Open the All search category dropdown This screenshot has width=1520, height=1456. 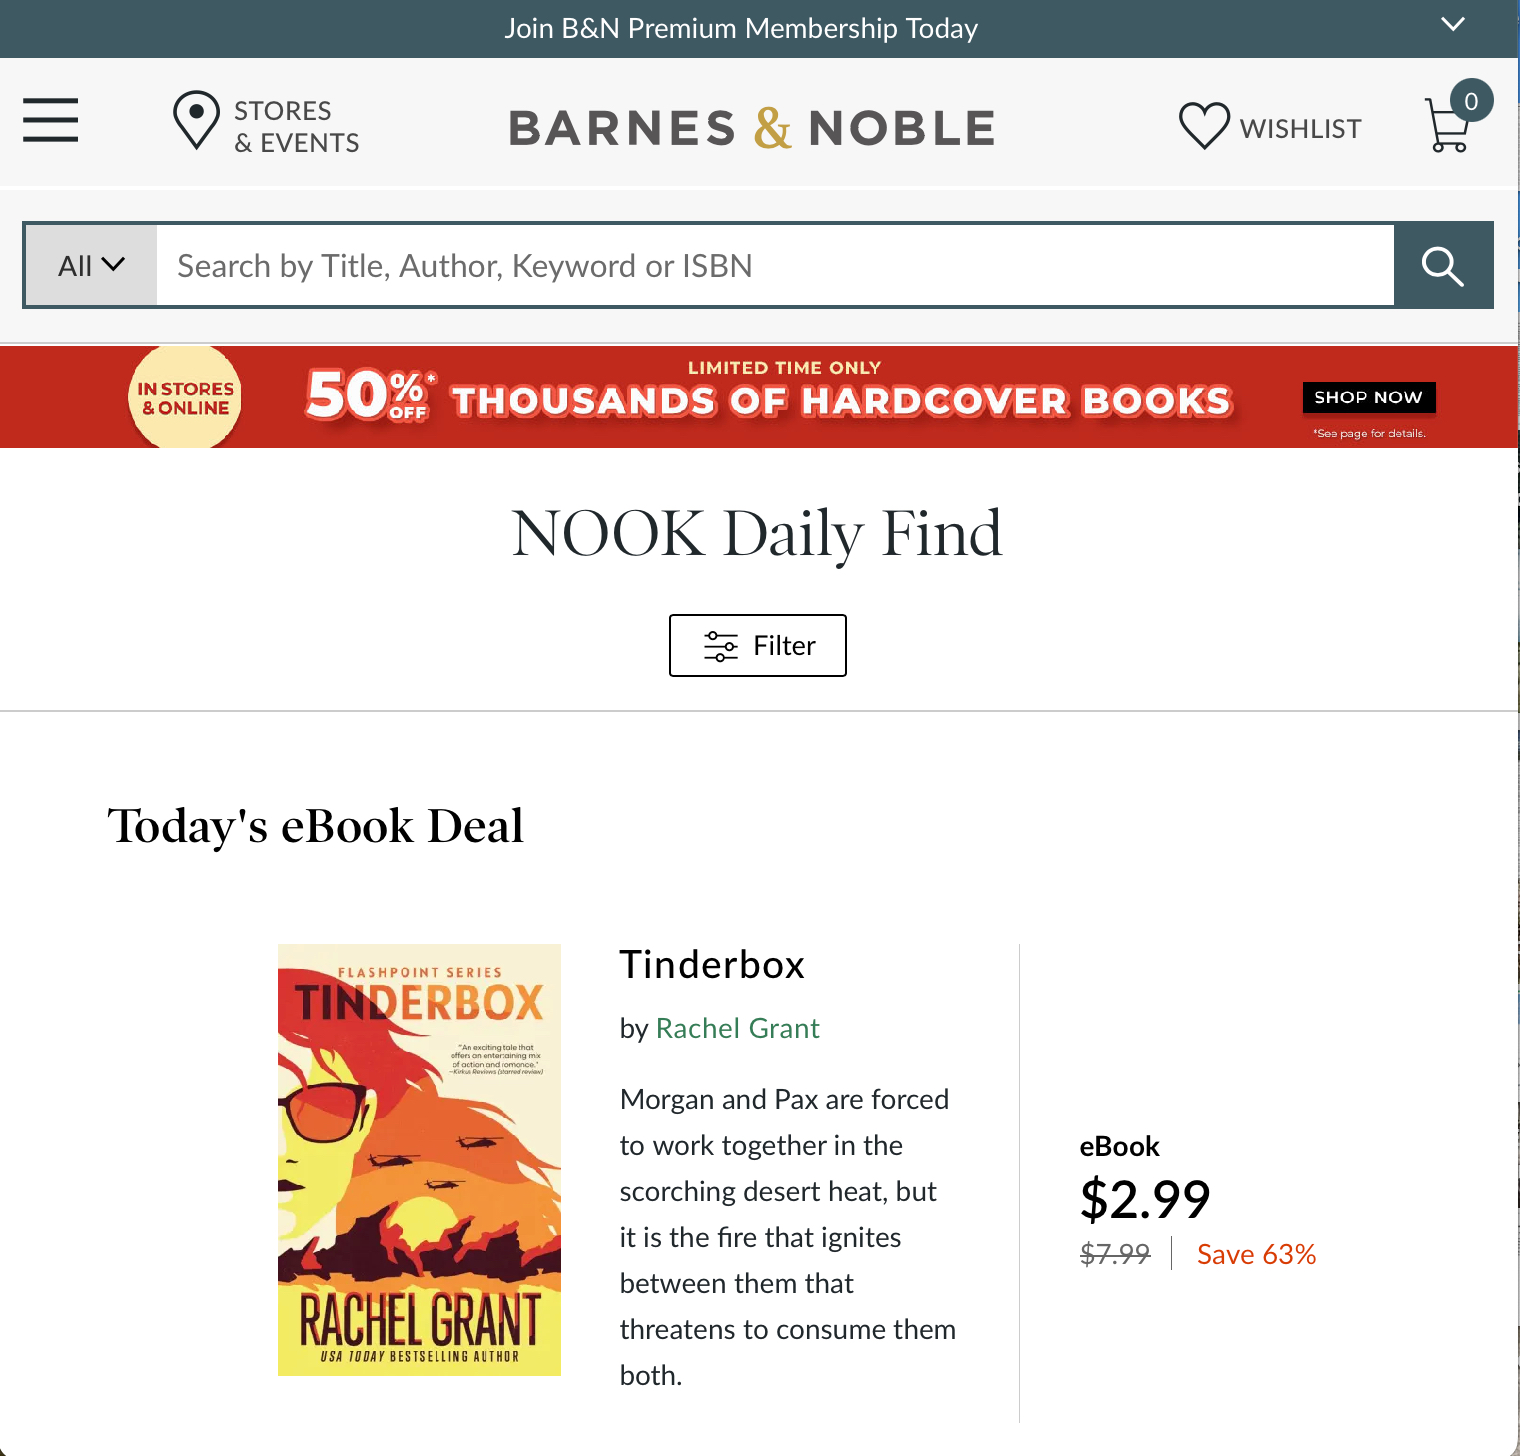[x=91, y=266]
